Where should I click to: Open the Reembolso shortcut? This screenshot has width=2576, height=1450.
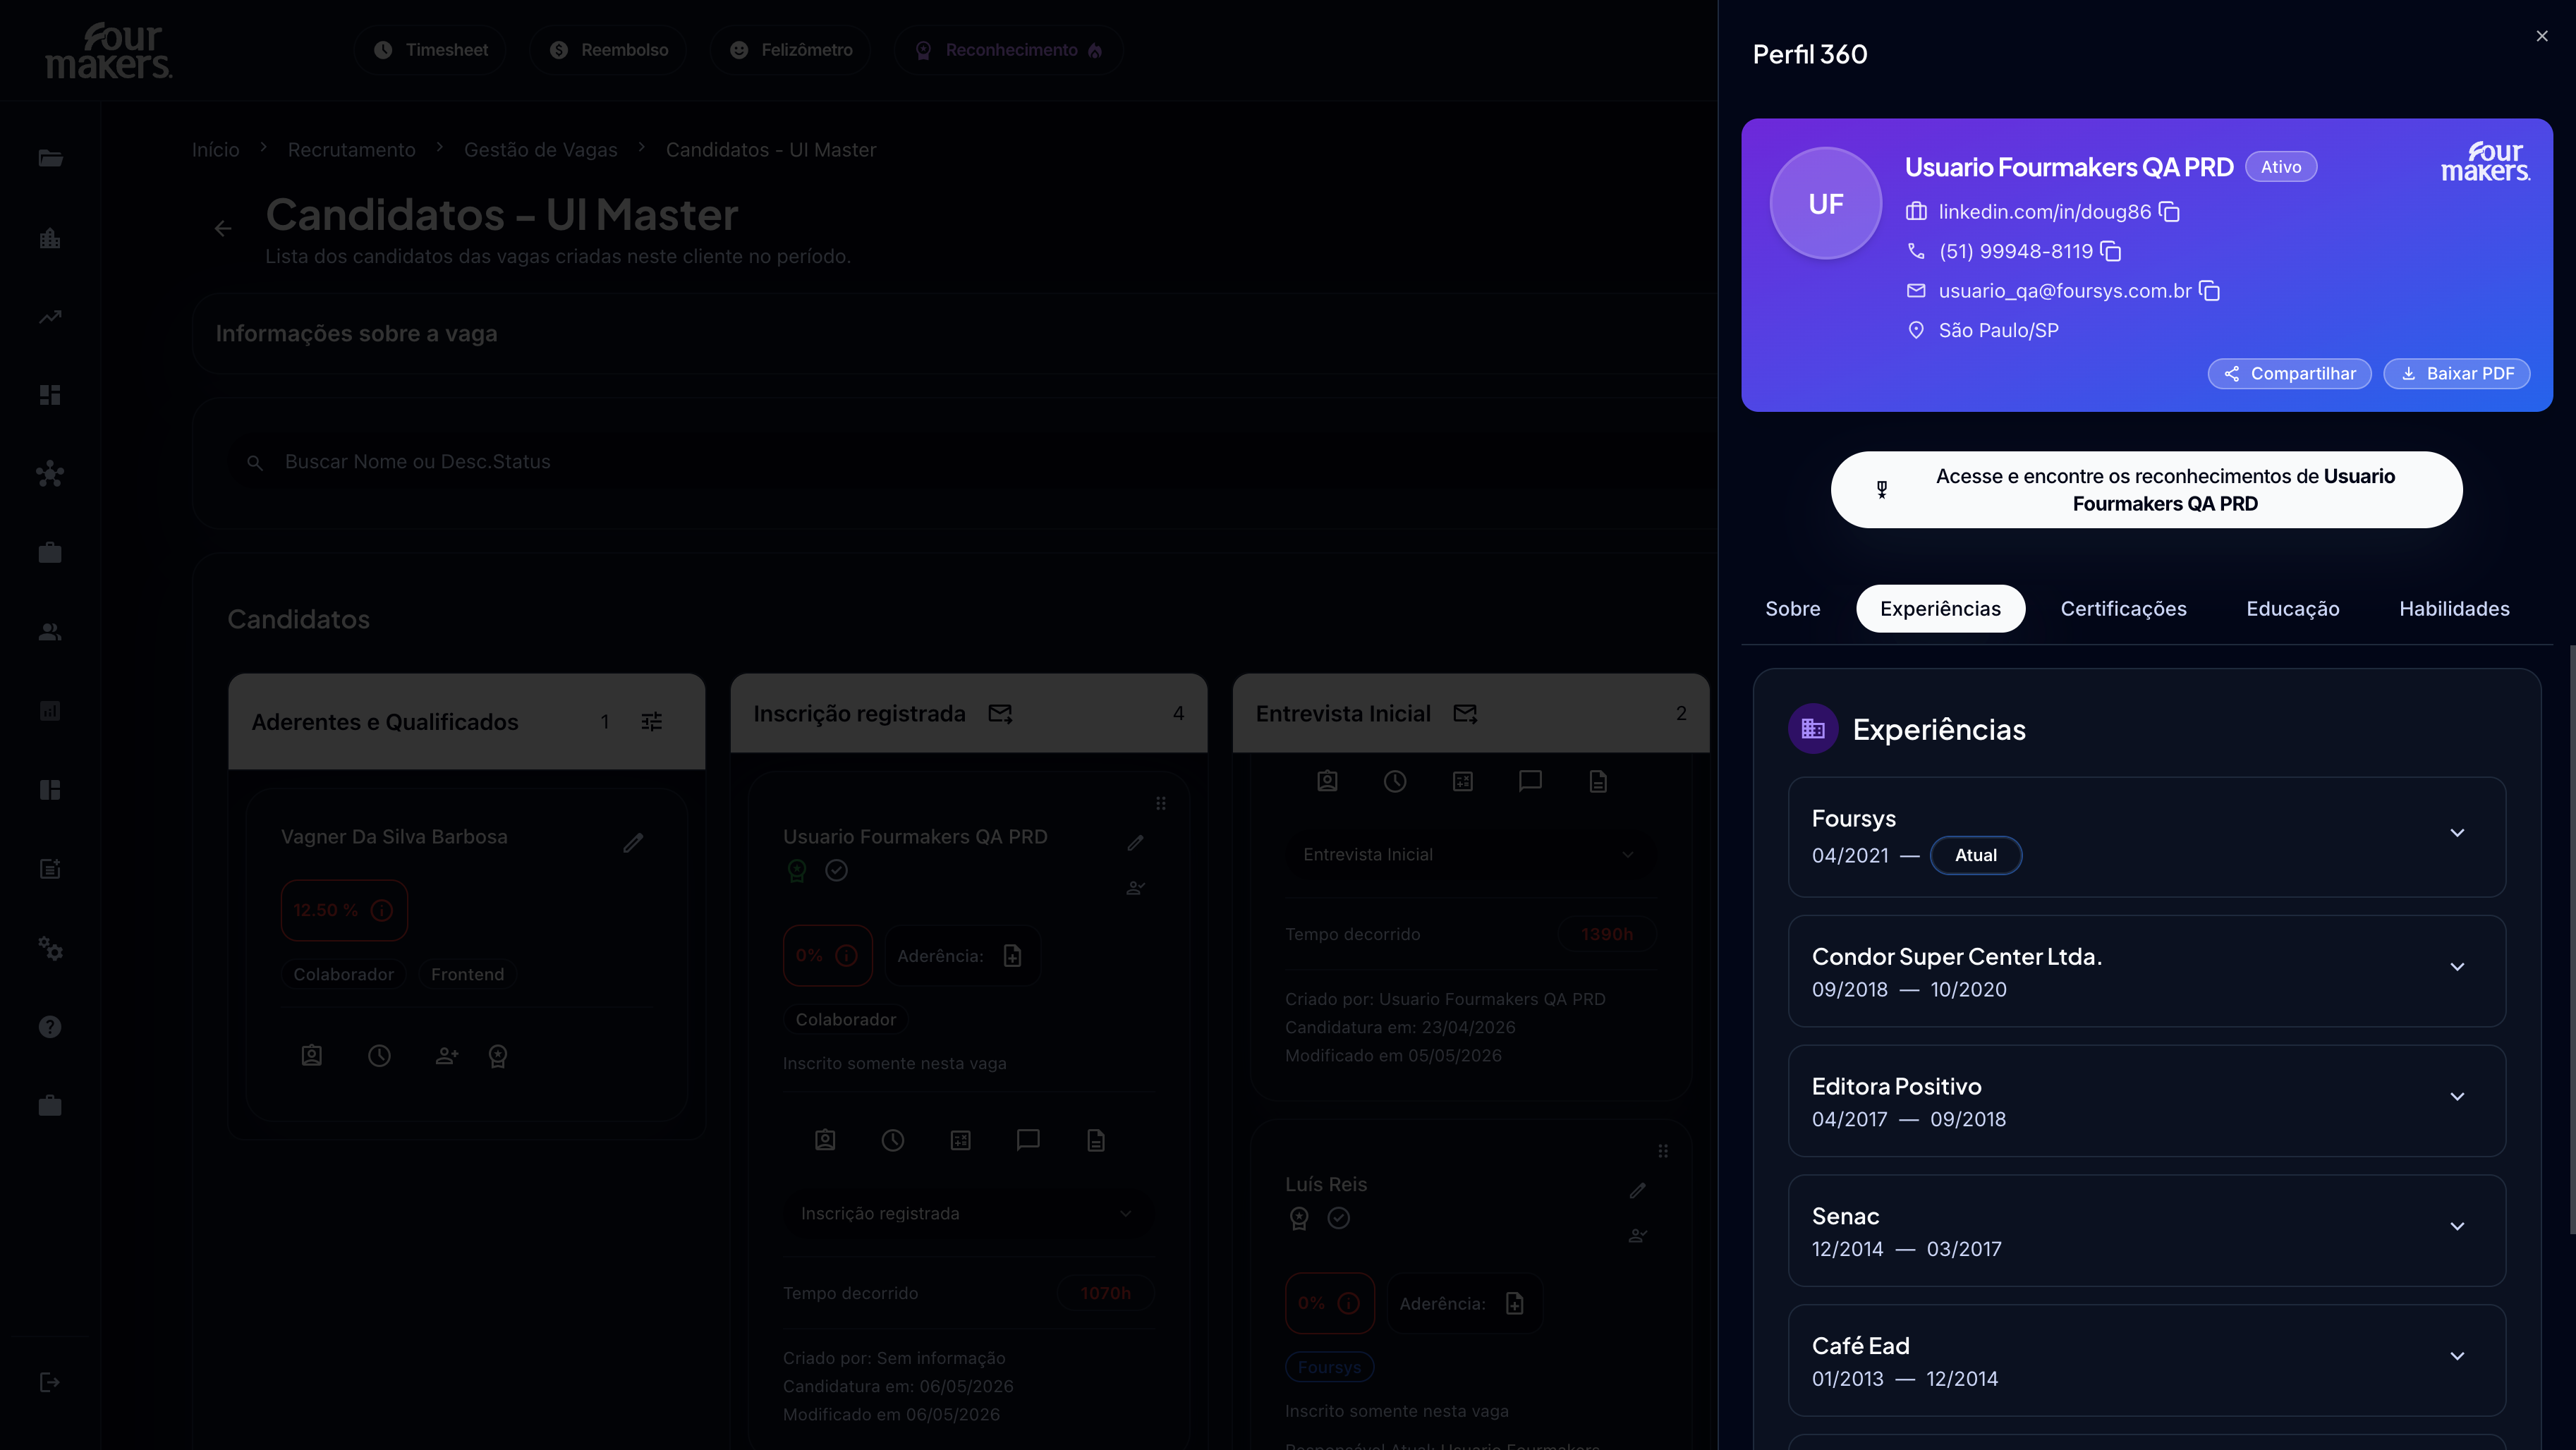point(608,50)
